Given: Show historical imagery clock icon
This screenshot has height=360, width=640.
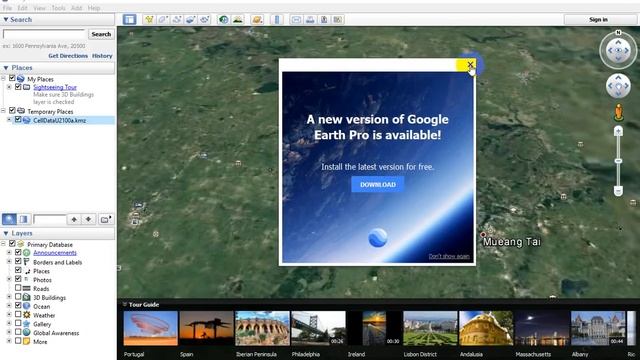Looking at the screenshot, I should click(223, 19).
